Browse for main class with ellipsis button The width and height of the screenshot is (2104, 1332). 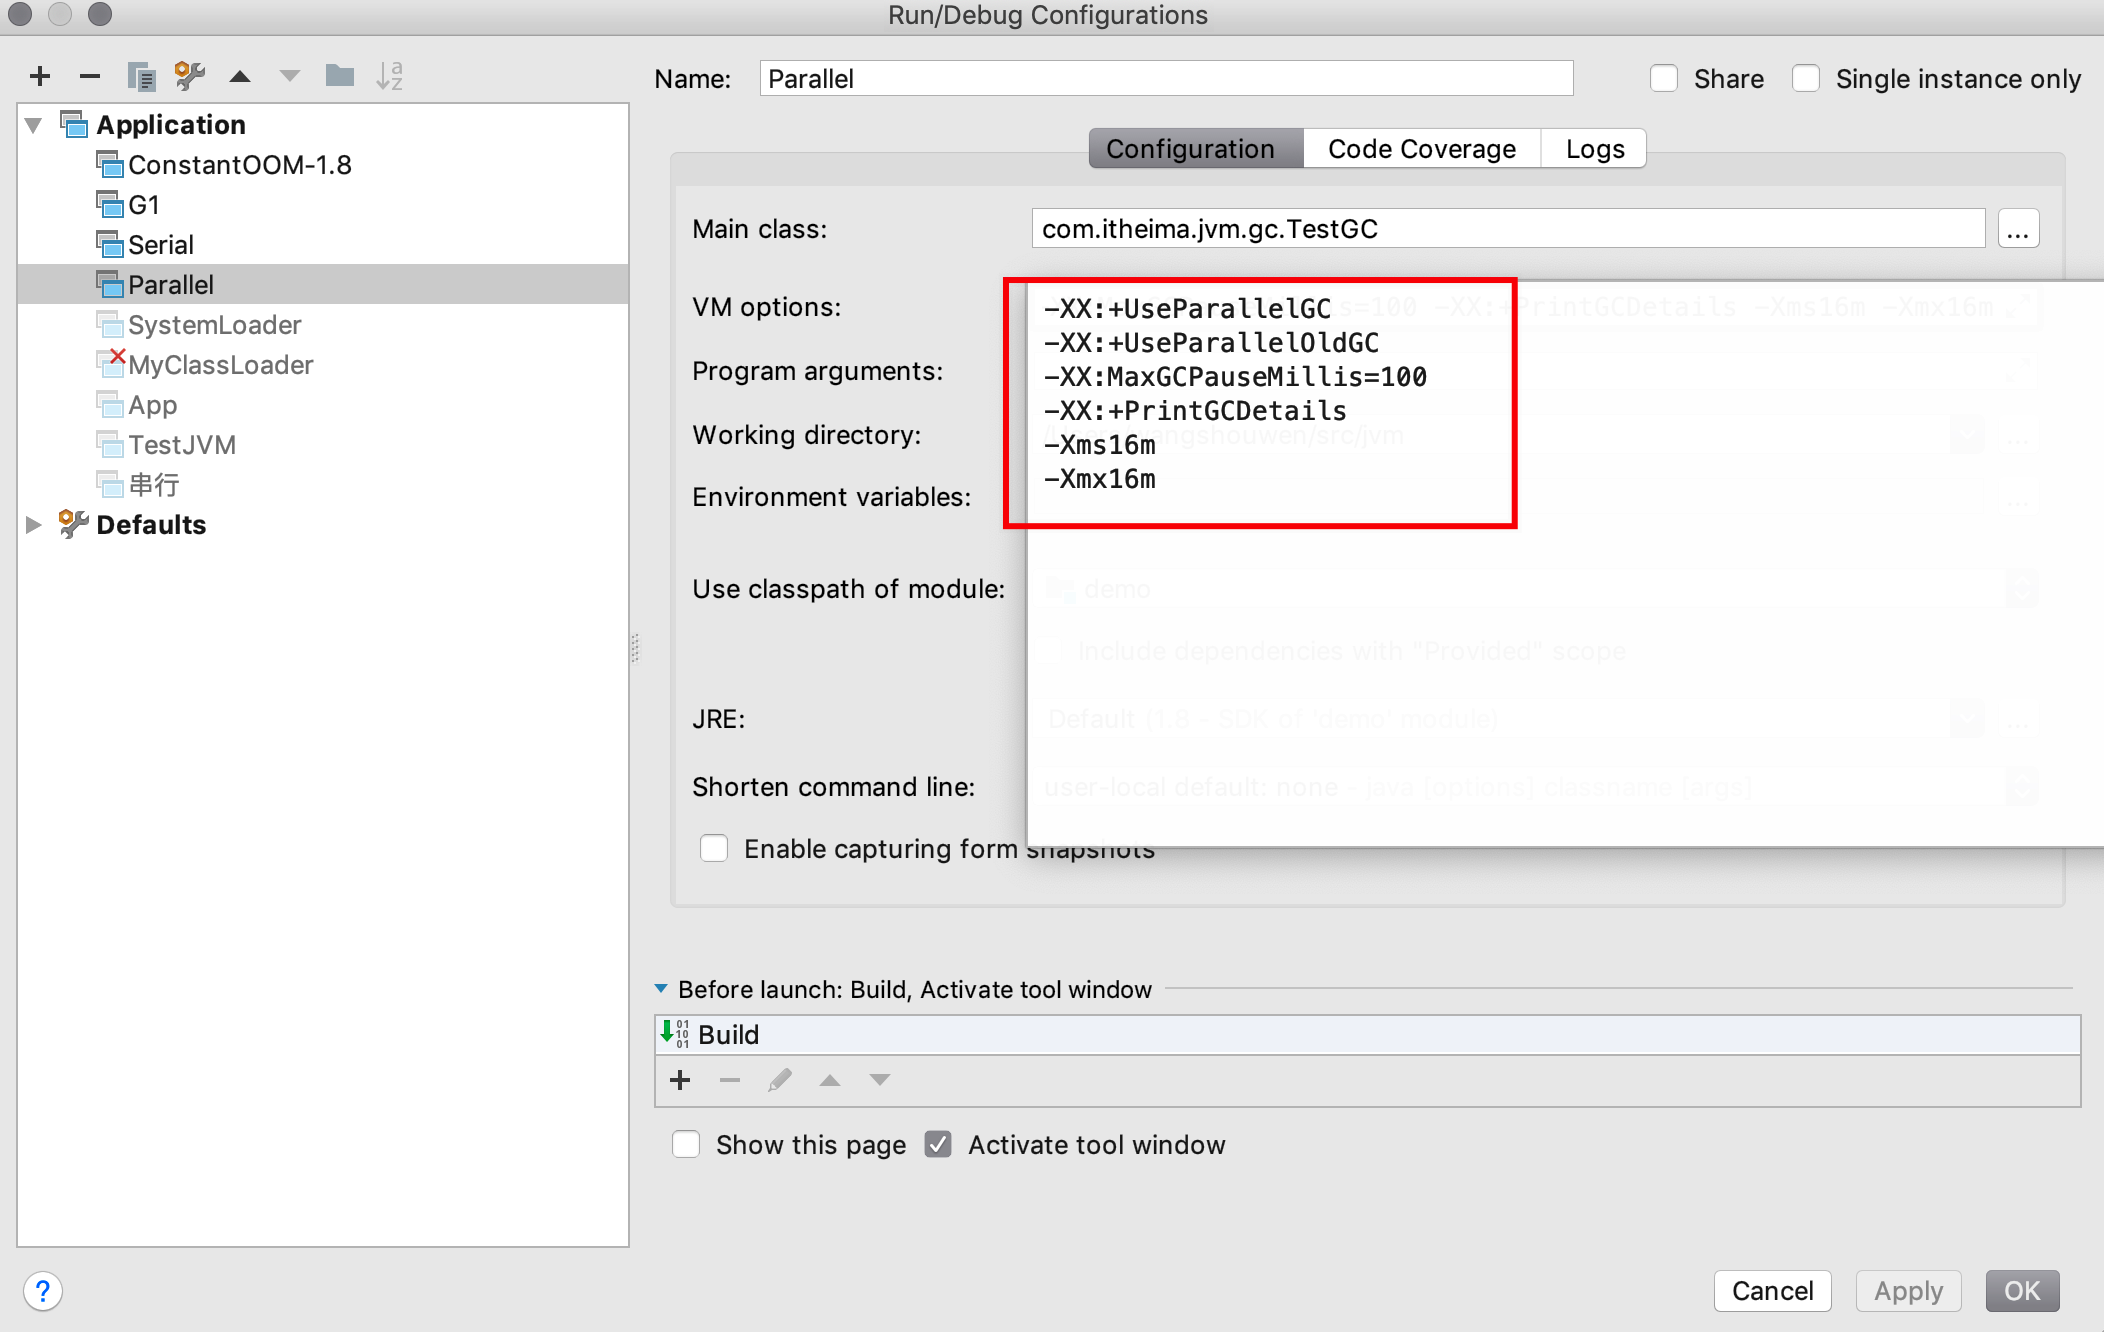pyautogui.click(x=2017, y=229)
